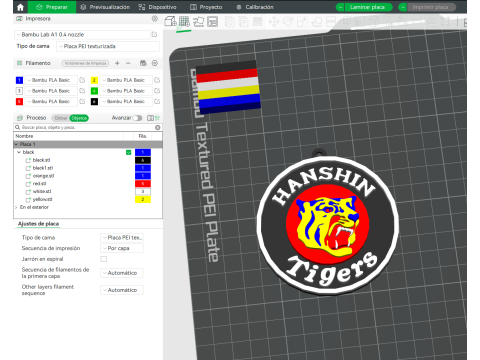Edit preset for filament 5

(82, 101)
